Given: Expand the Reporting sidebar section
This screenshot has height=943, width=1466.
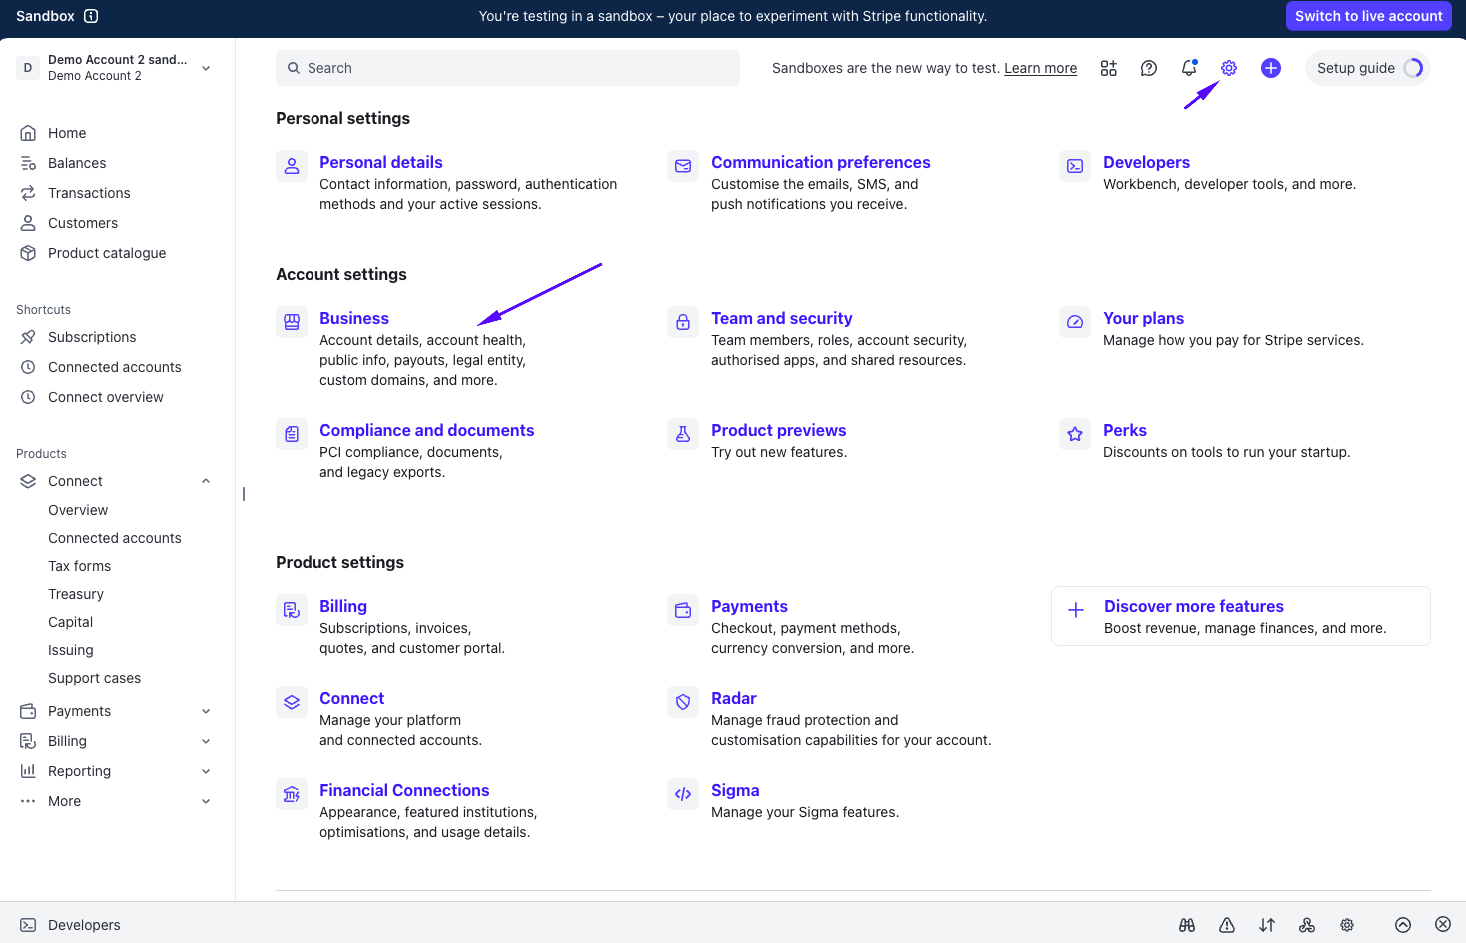Looking at the screenshot, I should click(206, 771).
